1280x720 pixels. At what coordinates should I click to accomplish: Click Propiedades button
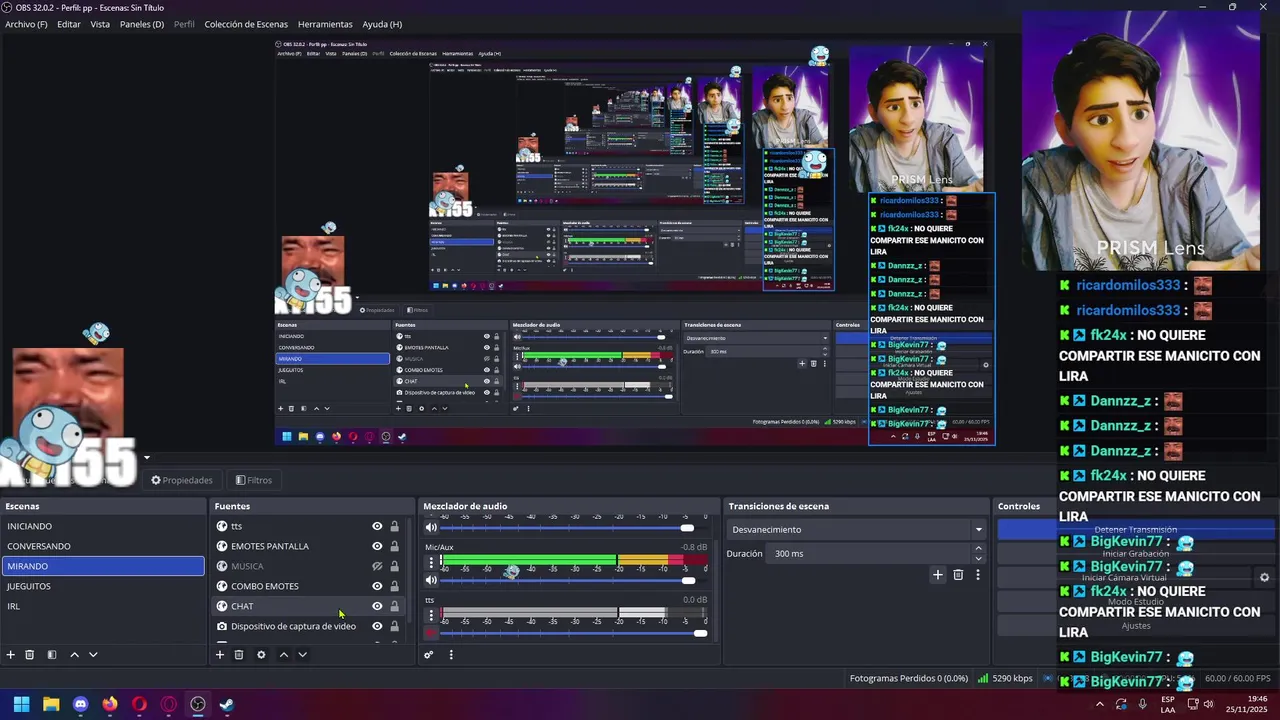[x=182, y=480]
